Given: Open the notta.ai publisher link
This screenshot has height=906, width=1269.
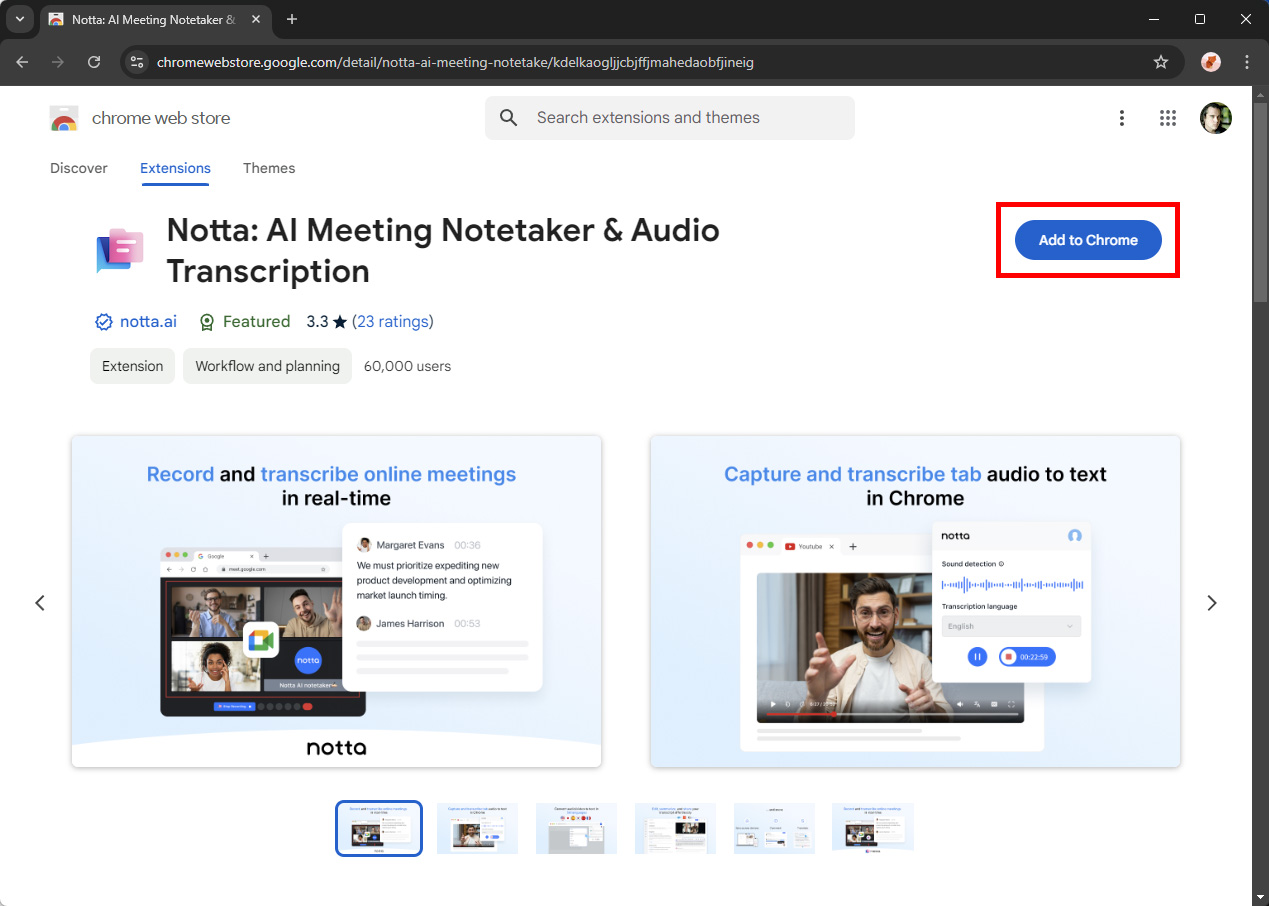Looking at the screenshot, I should (x=148, y=321).
